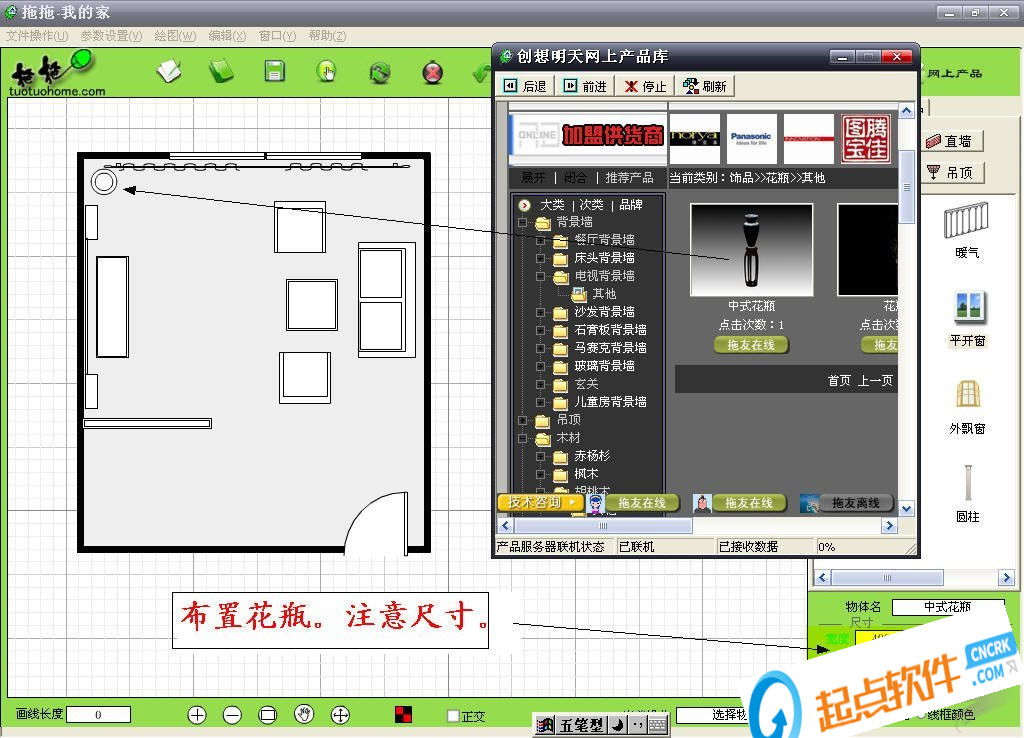
Task: Expand the 石膏板背景墙 tree node
Action: pyautogui.click(x=541, y=330)
